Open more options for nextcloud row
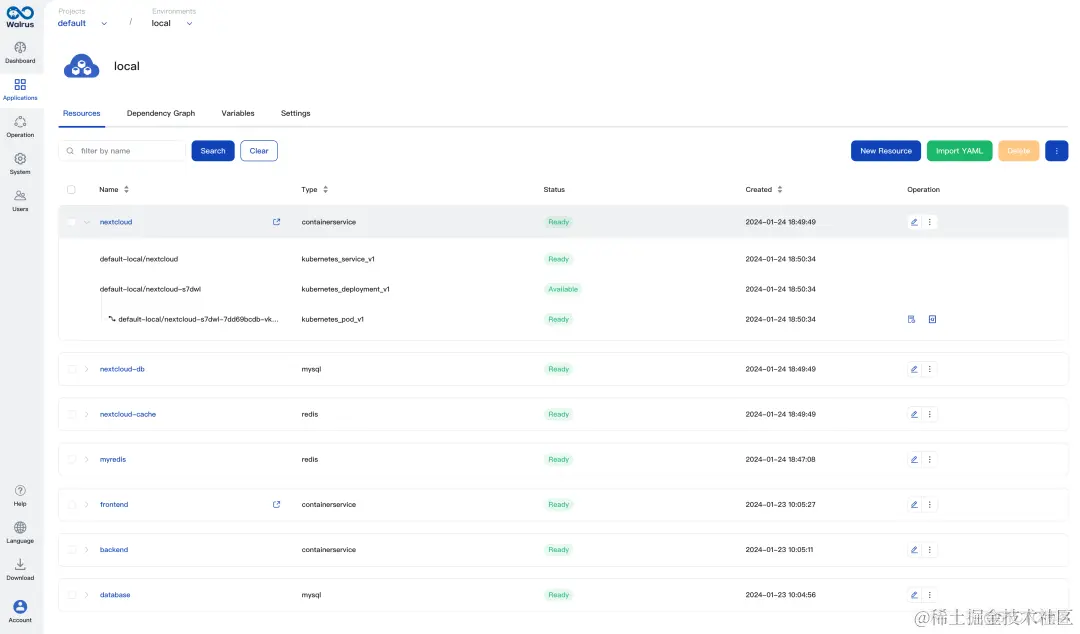Image resolution: width=1080 pixels, height=634 pixels. 929,222
